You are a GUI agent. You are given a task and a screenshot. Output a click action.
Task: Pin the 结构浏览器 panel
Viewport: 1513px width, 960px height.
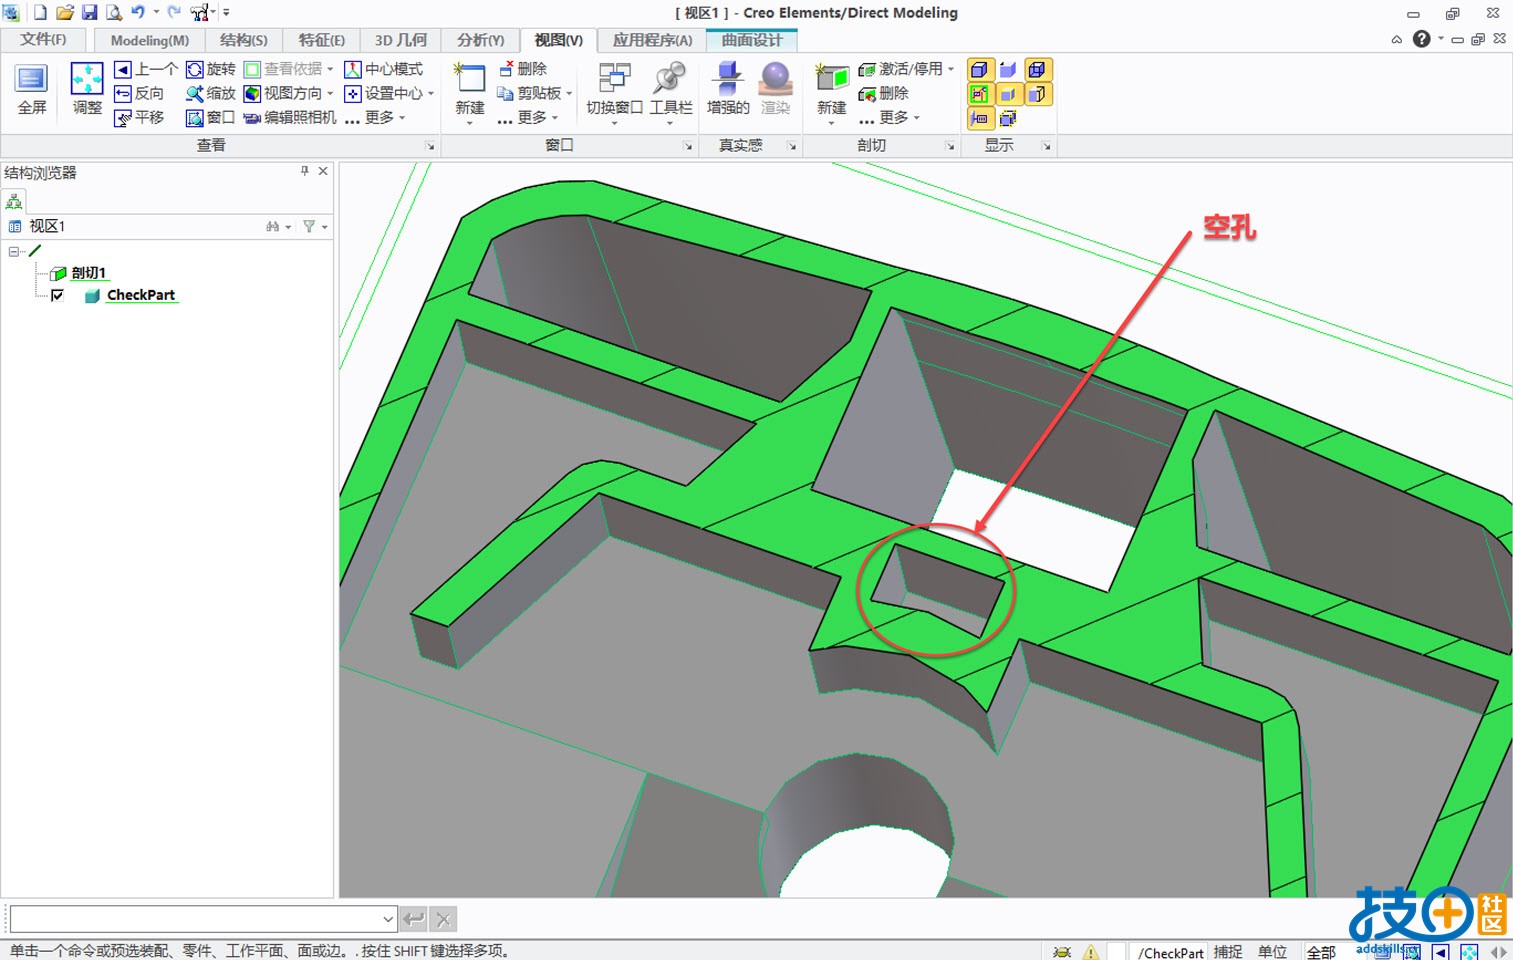(305, 171)
